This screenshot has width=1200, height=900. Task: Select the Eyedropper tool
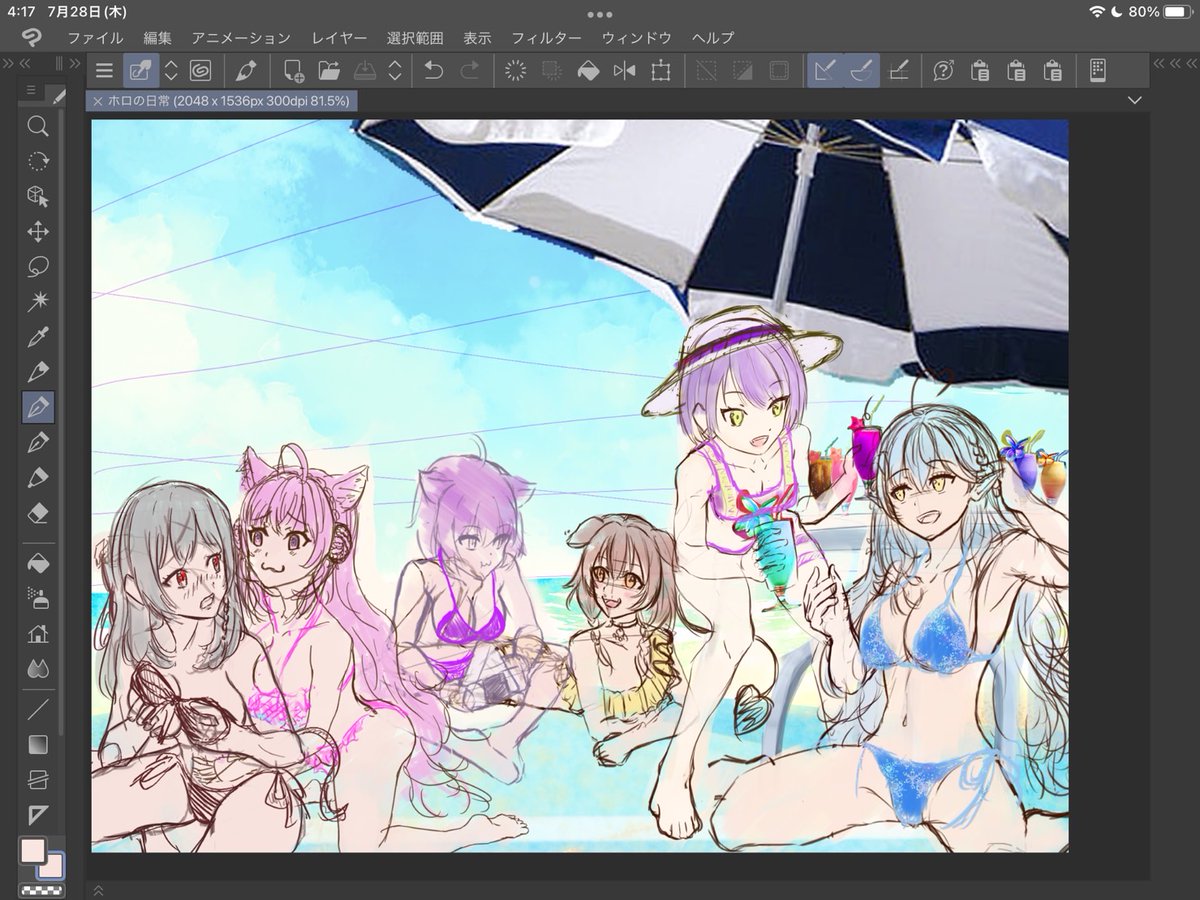point(38,337)
